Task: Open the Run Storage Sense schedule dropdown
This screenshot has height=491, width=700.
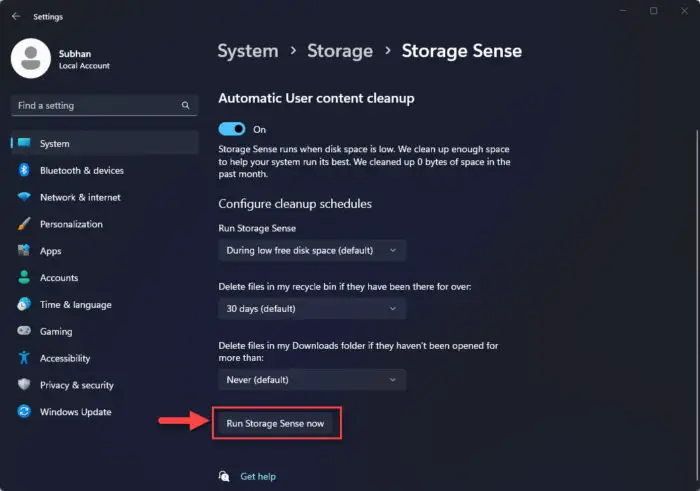Action: click(312, 250)
